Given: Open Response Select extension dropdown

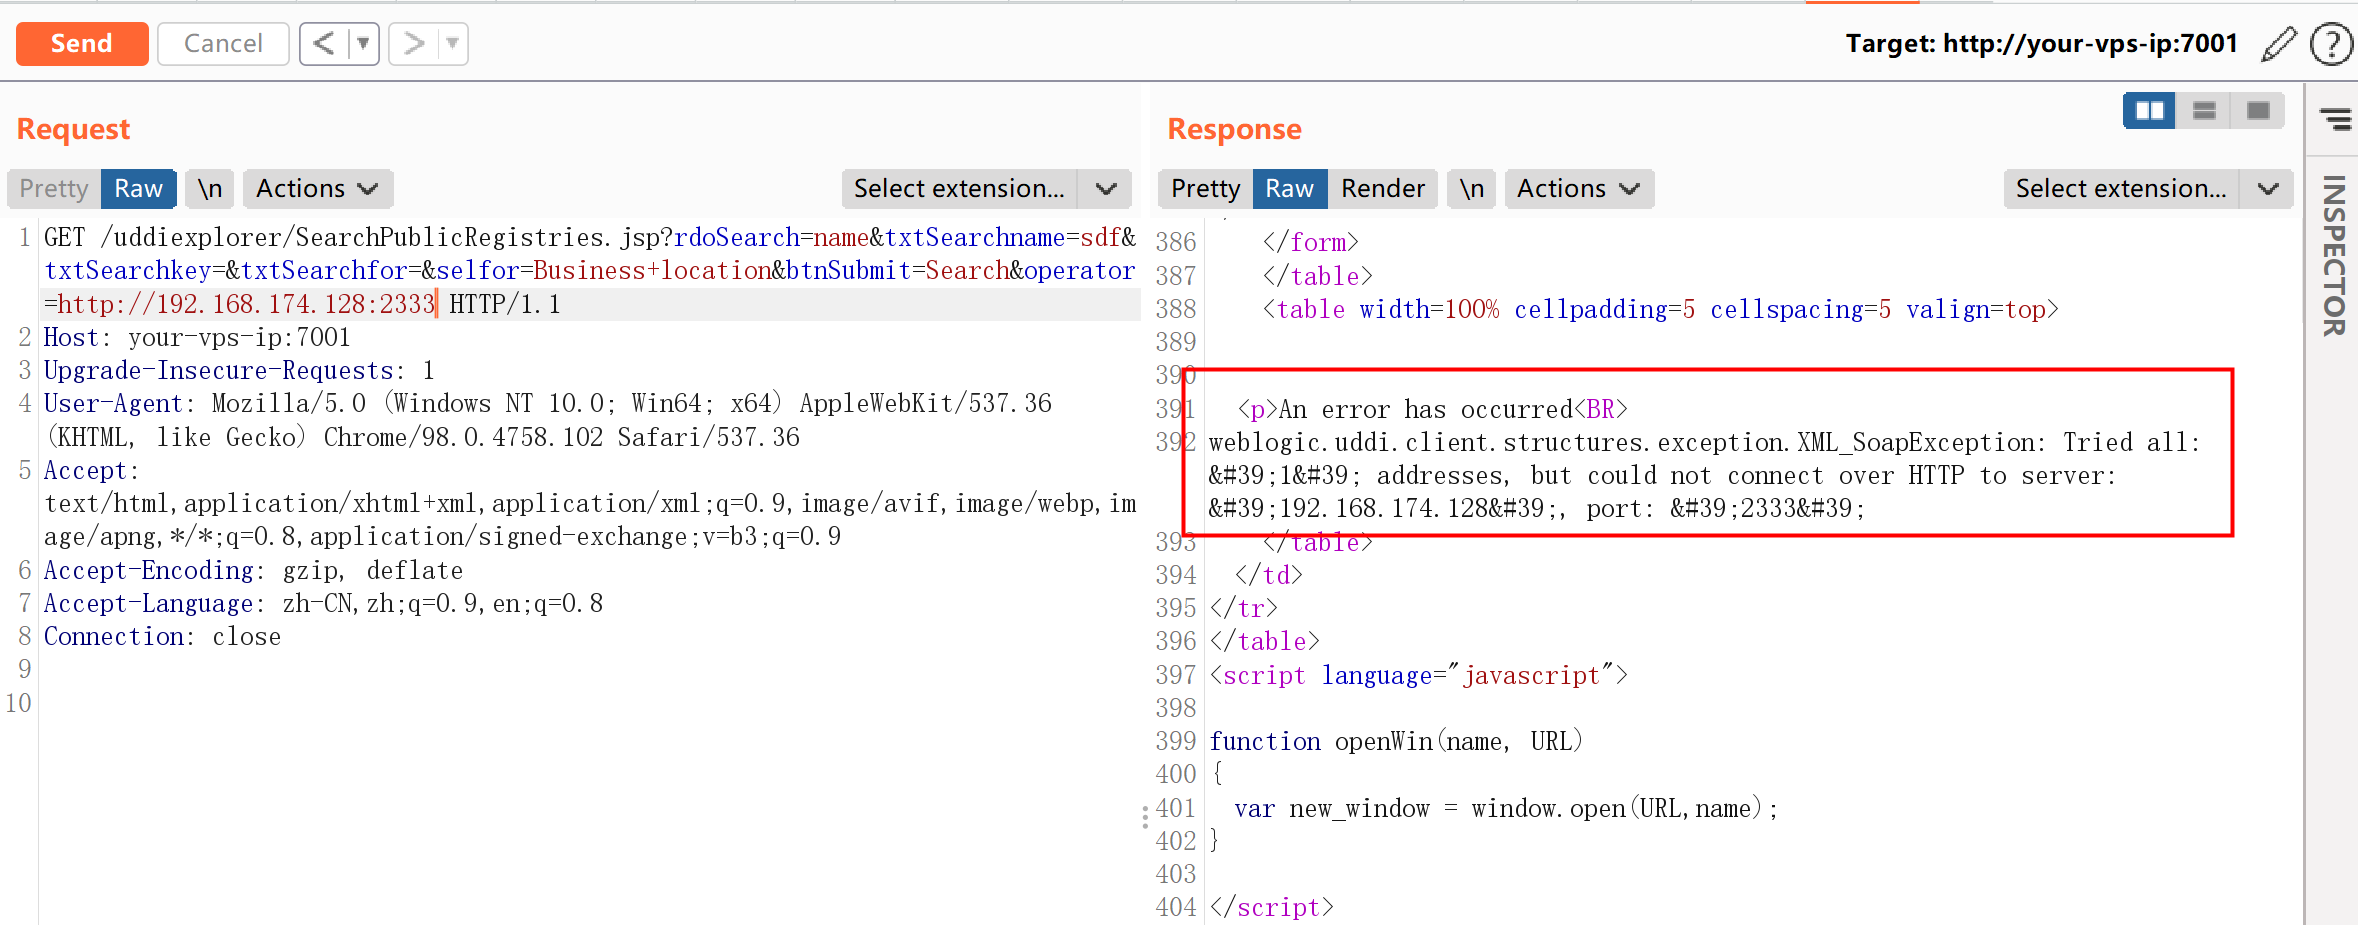Looking at the screenshot, I should pyautogui.click(x=2147, y=189).
